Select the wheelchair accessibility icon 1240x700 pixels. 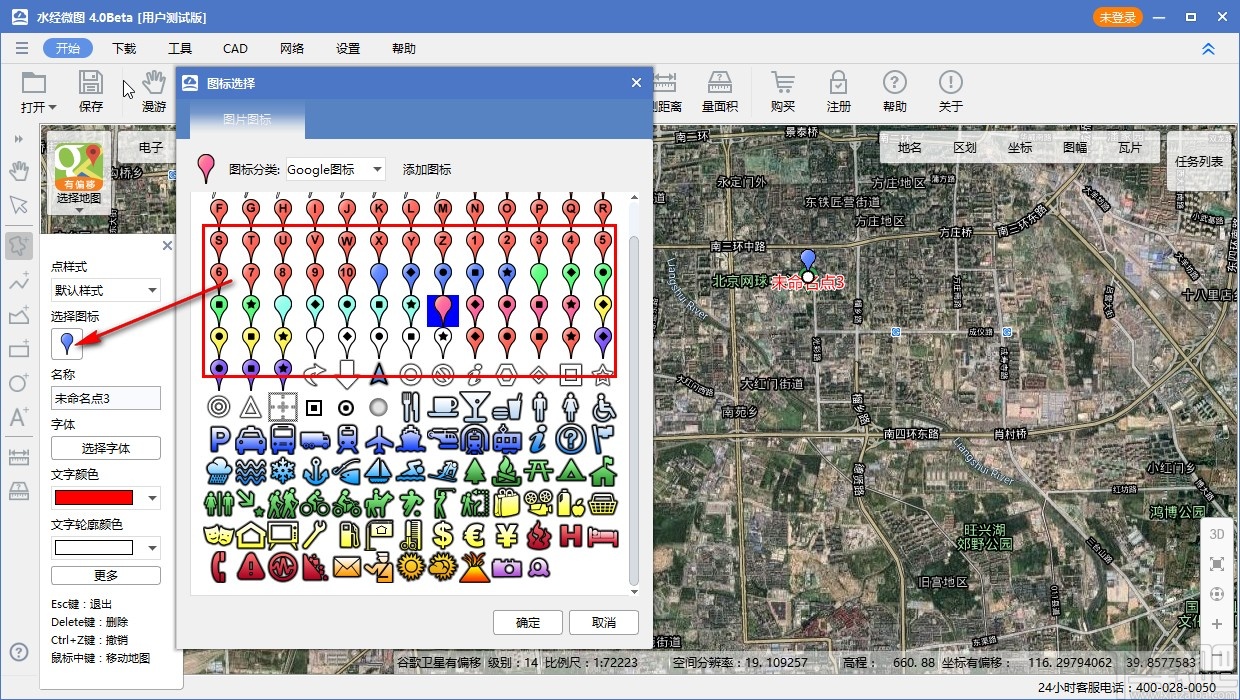pyautogui.click(x=603, y=407)
